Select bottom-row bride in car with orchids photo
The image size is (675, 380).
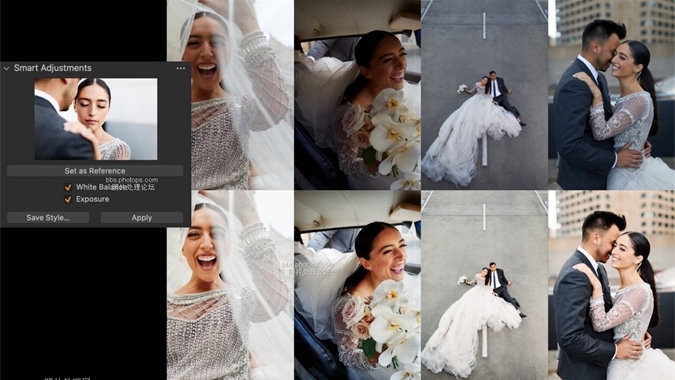pos(357,285)
